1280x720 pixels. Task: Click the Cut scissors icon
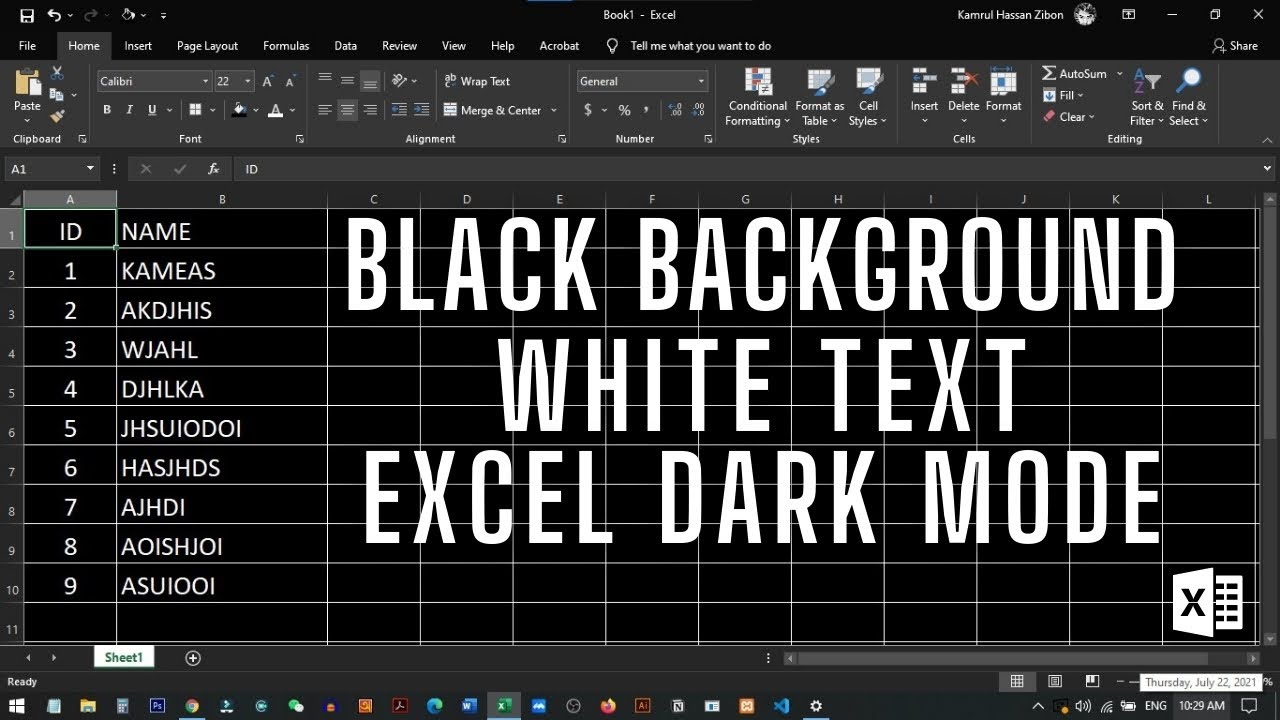(57, 74)
